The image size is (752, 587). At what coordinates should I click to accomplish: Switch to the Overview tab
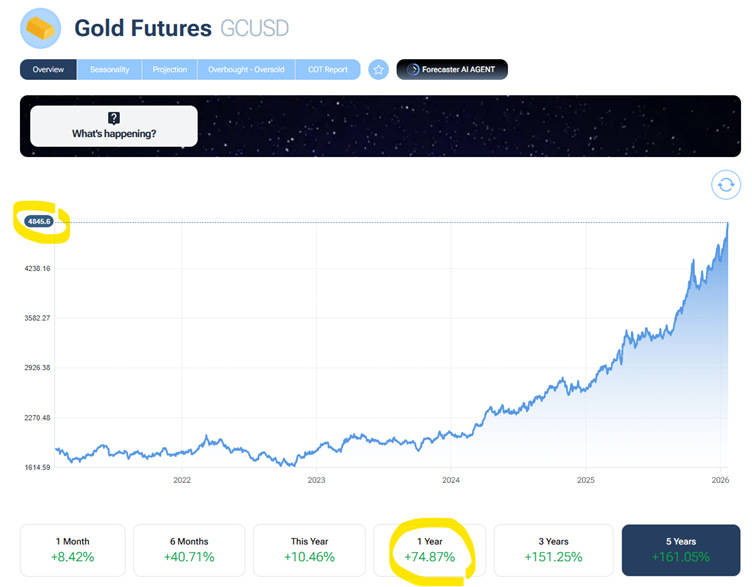click(48, 70)
